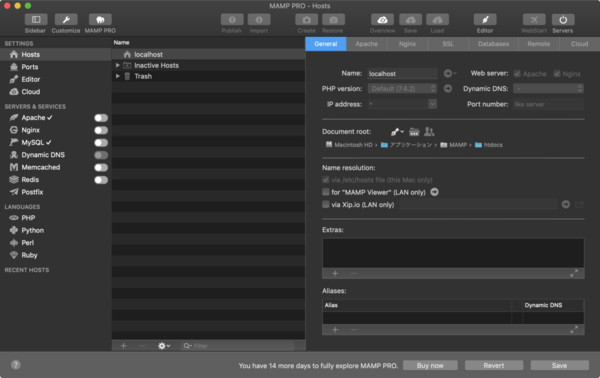Select Hosts in the settings sidebar
Image resolution: width=600 pixels, height=378 pixels.
pos(55,54)
